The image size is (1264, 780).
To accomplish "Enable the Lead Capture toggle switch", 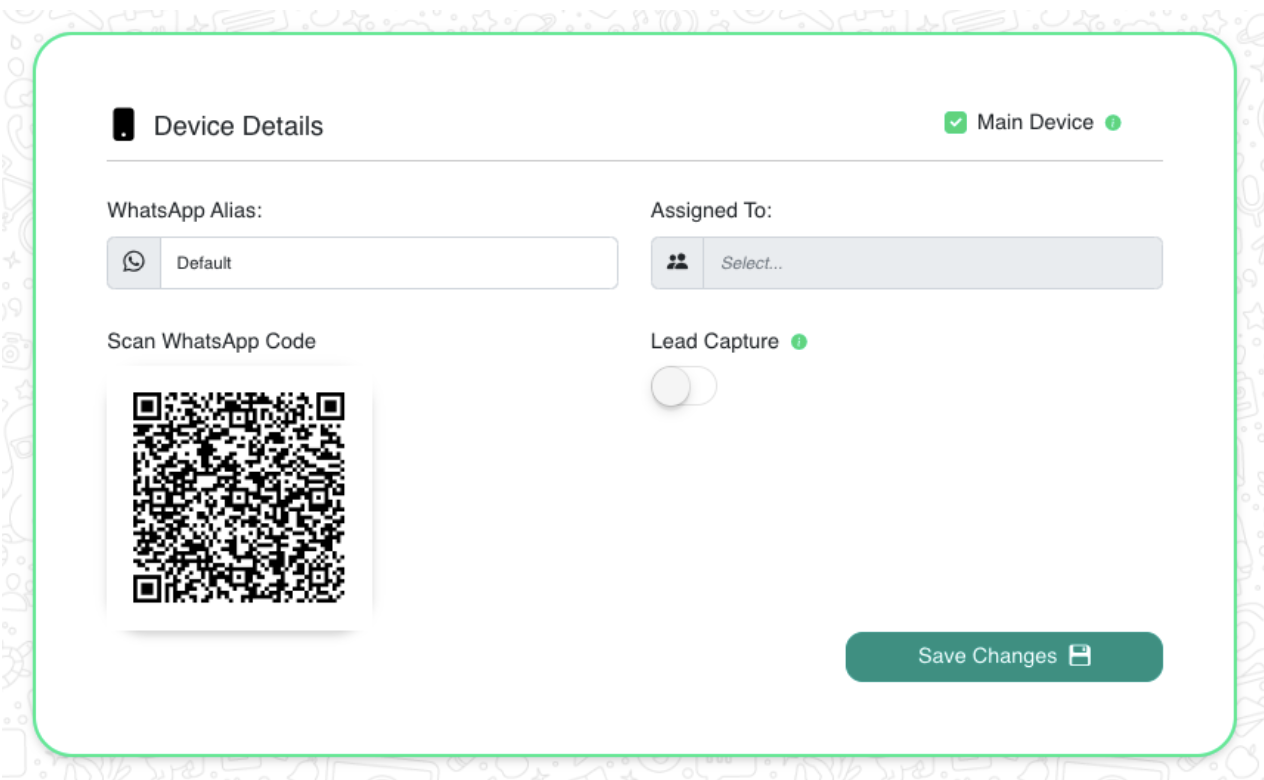I will click(684, 387).
